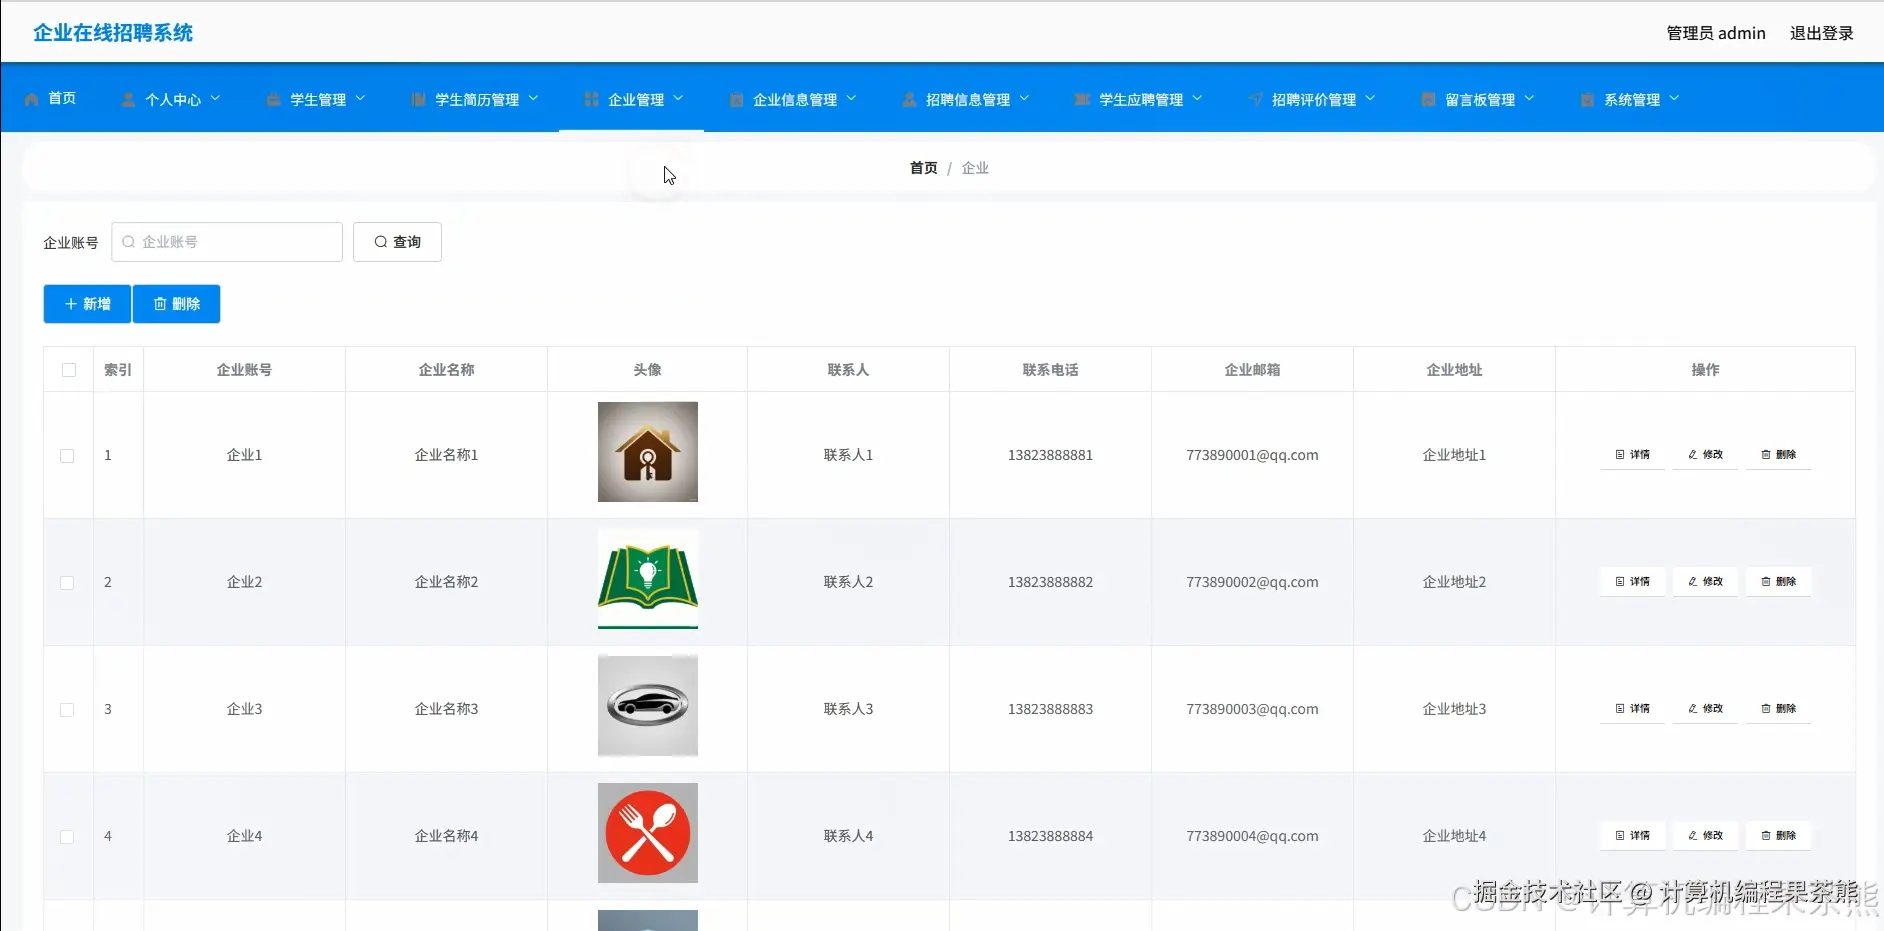Click the icon beside 留言板管理
The image size is (1884, 931).
pos(1428,99)
